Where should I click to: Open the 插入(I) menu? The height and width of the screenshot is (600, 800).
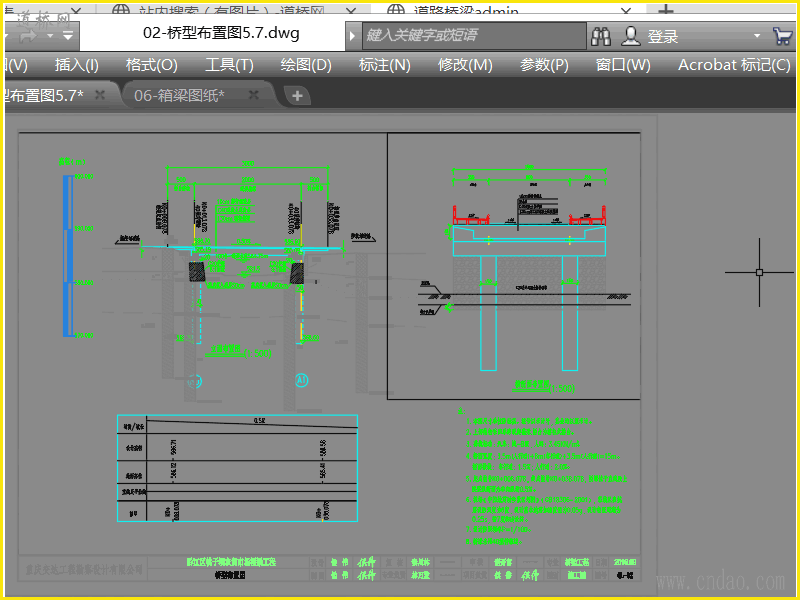77,65
